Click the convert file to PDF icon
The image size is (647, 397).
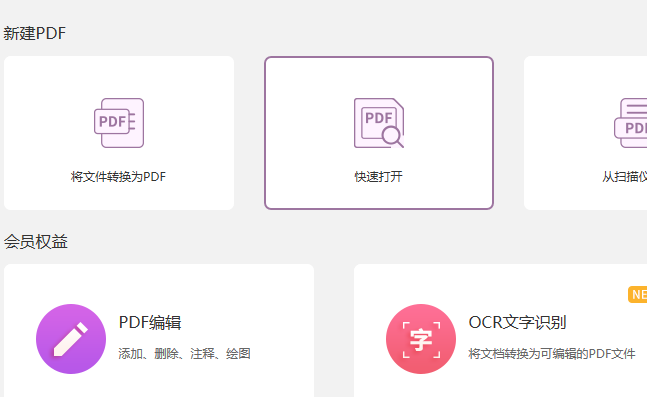119,123
